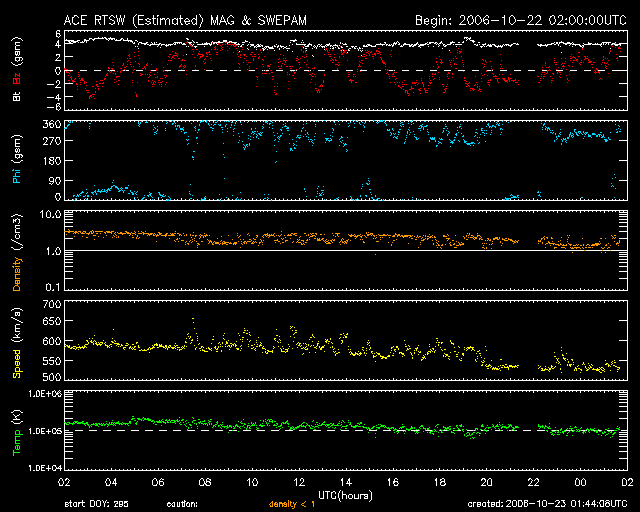Image resolution: width=640 pixels, height=512 pixels.
Task: Select the 00 hour tick label
Action: click(x=580, y=482)
